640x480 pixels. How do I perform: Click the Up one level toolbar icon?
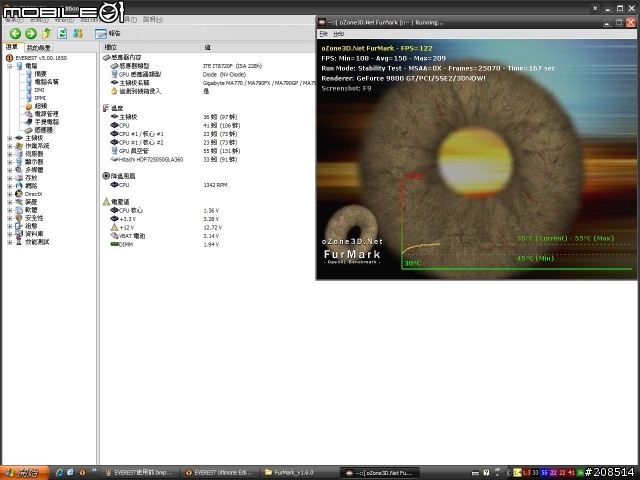(47, 33)
